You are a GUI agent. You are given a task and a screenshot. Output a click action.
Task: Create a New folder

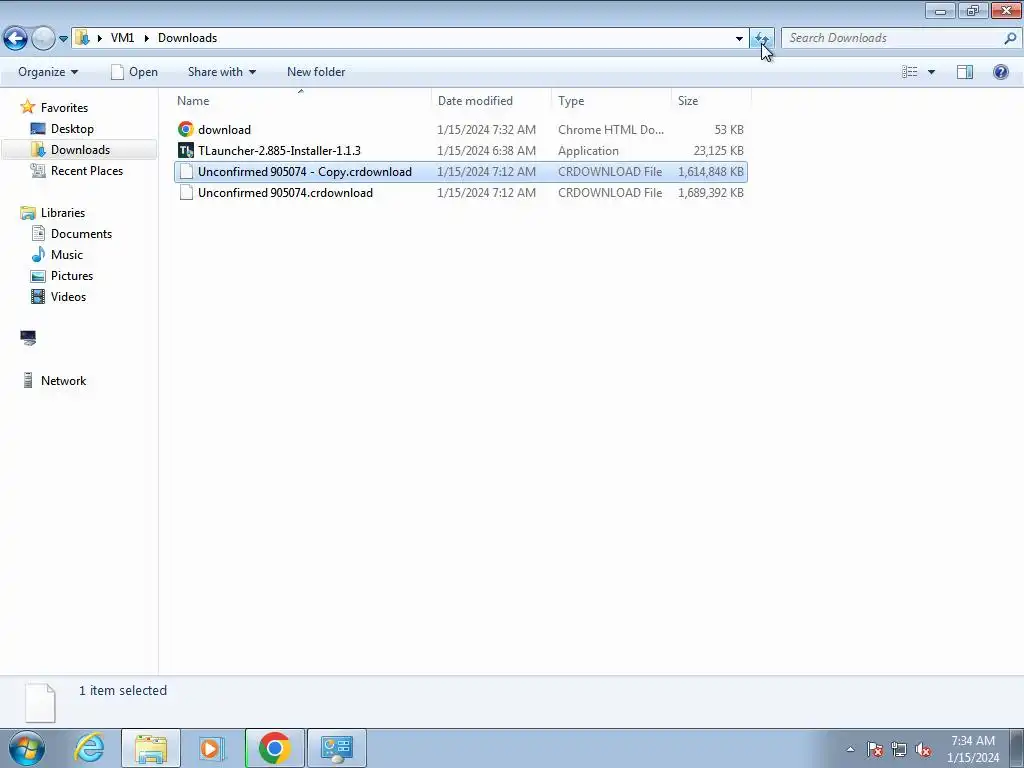[x=316, y=72]
